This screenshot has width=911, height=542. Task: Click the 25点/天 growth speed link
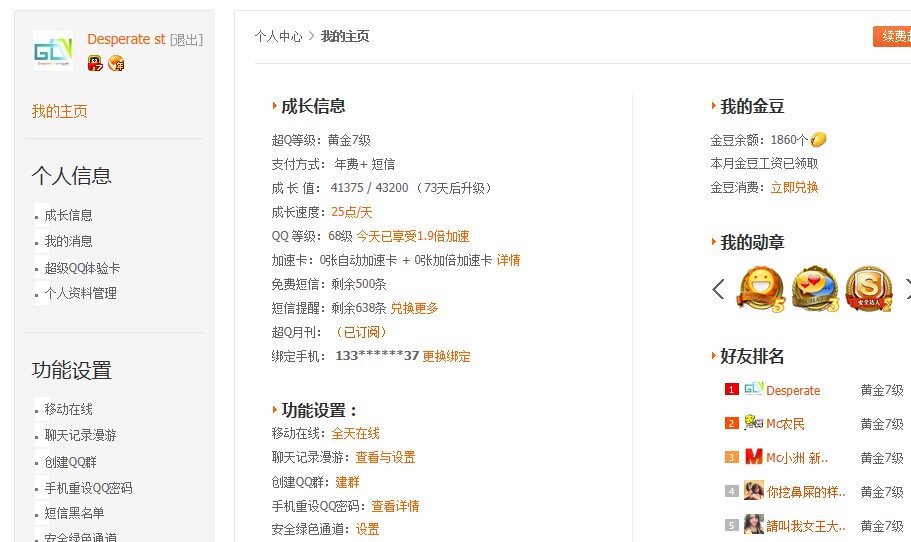tap(352, 212)
